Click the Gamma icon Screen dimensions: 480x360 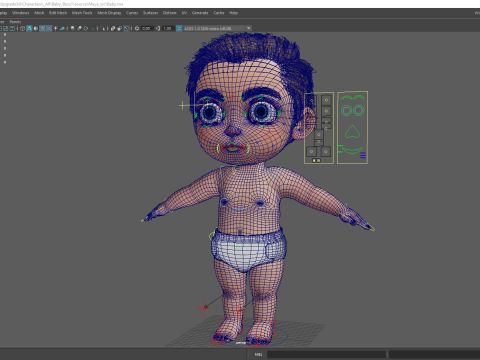(x=158, y=28)
